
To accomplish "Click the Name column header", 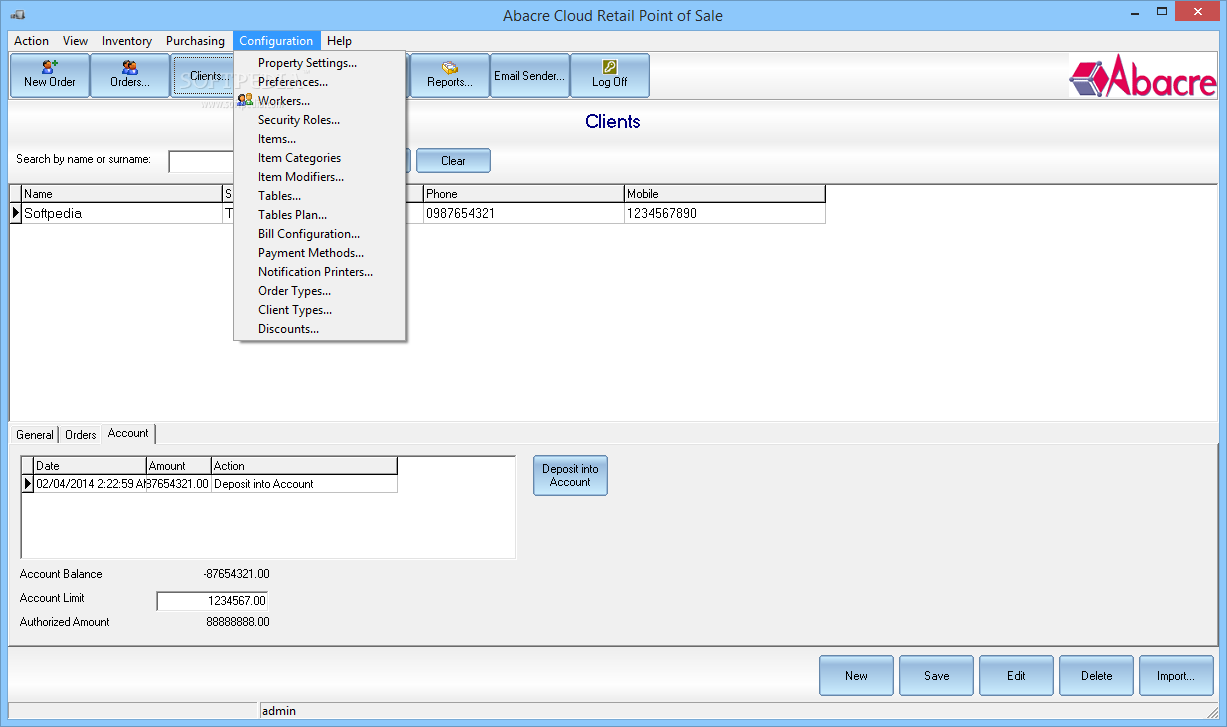I will point(121,194).
